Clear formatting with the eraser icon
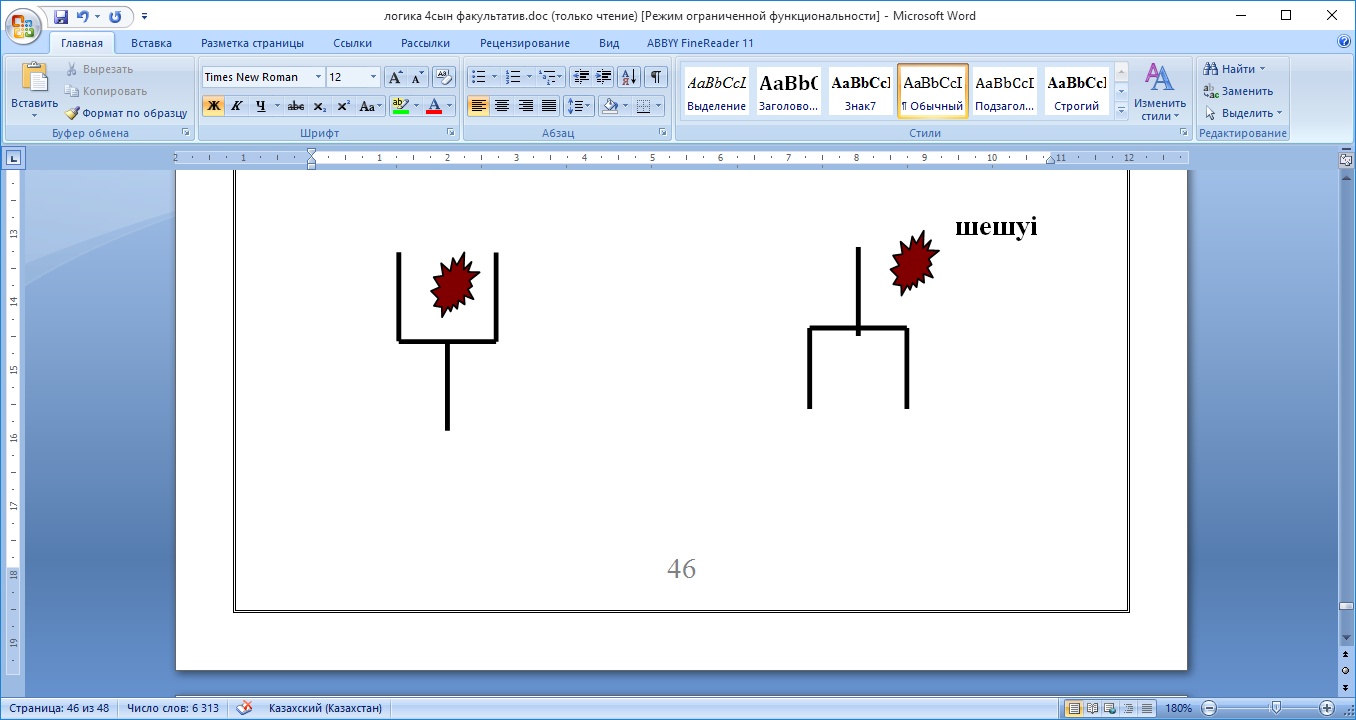 (x=444, y=77)
